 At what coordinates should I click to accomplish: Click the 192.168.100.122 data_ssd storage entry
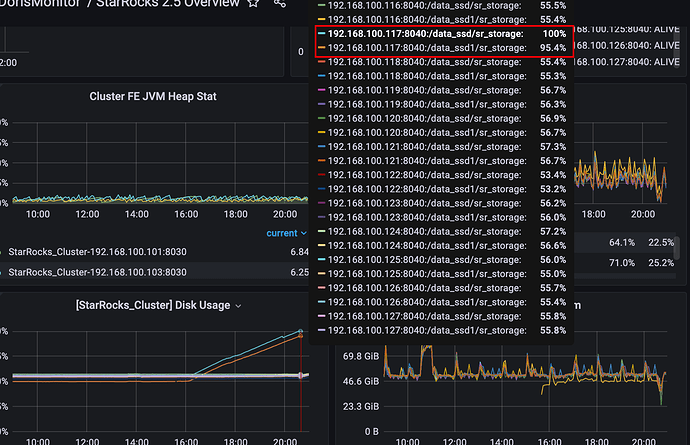pyautogui.click(x=442, y=175)
